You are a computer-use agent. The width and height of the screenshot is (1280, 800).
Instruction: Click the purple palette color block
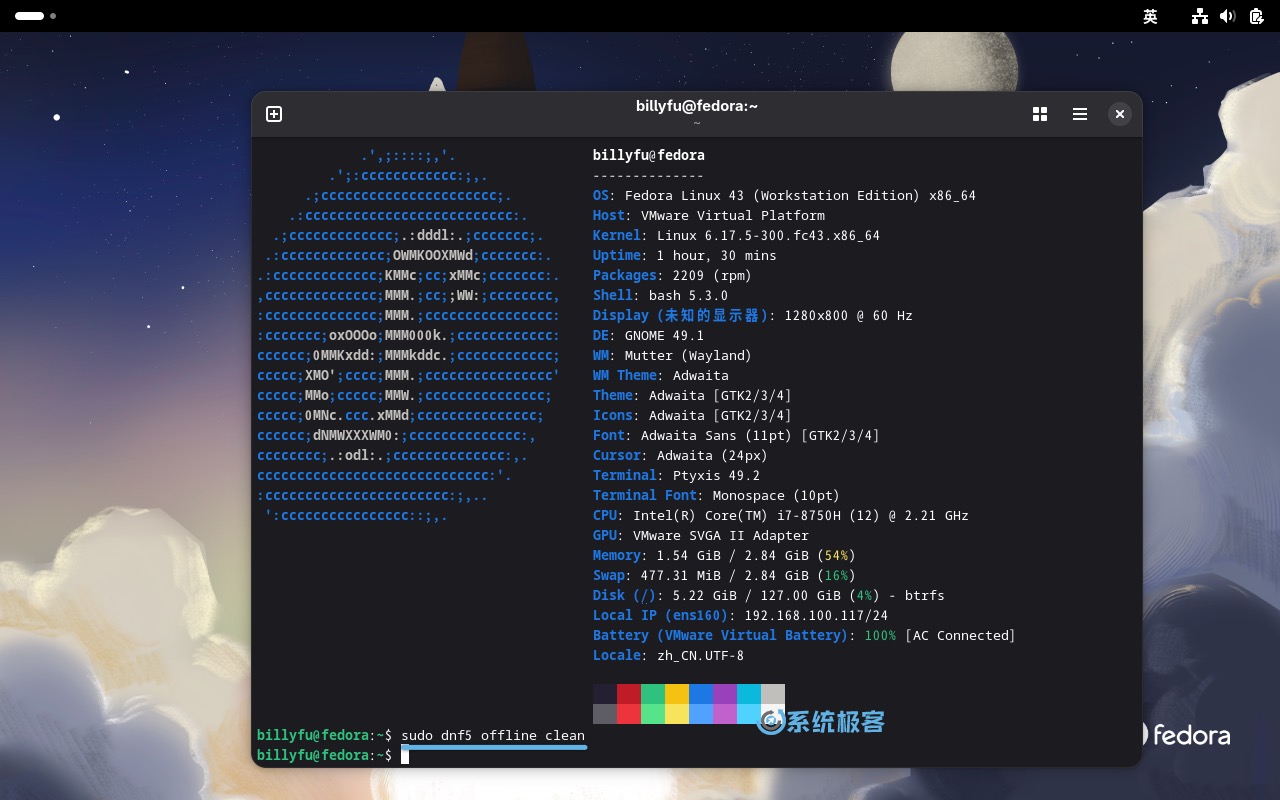coord(725,694)
